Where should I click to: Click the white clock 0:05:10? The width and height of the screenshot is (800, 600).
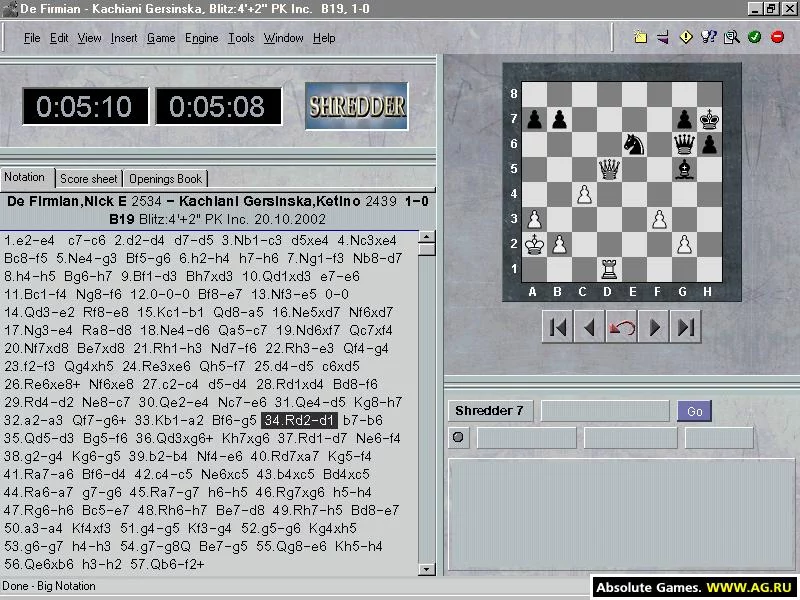pos(85,107)
